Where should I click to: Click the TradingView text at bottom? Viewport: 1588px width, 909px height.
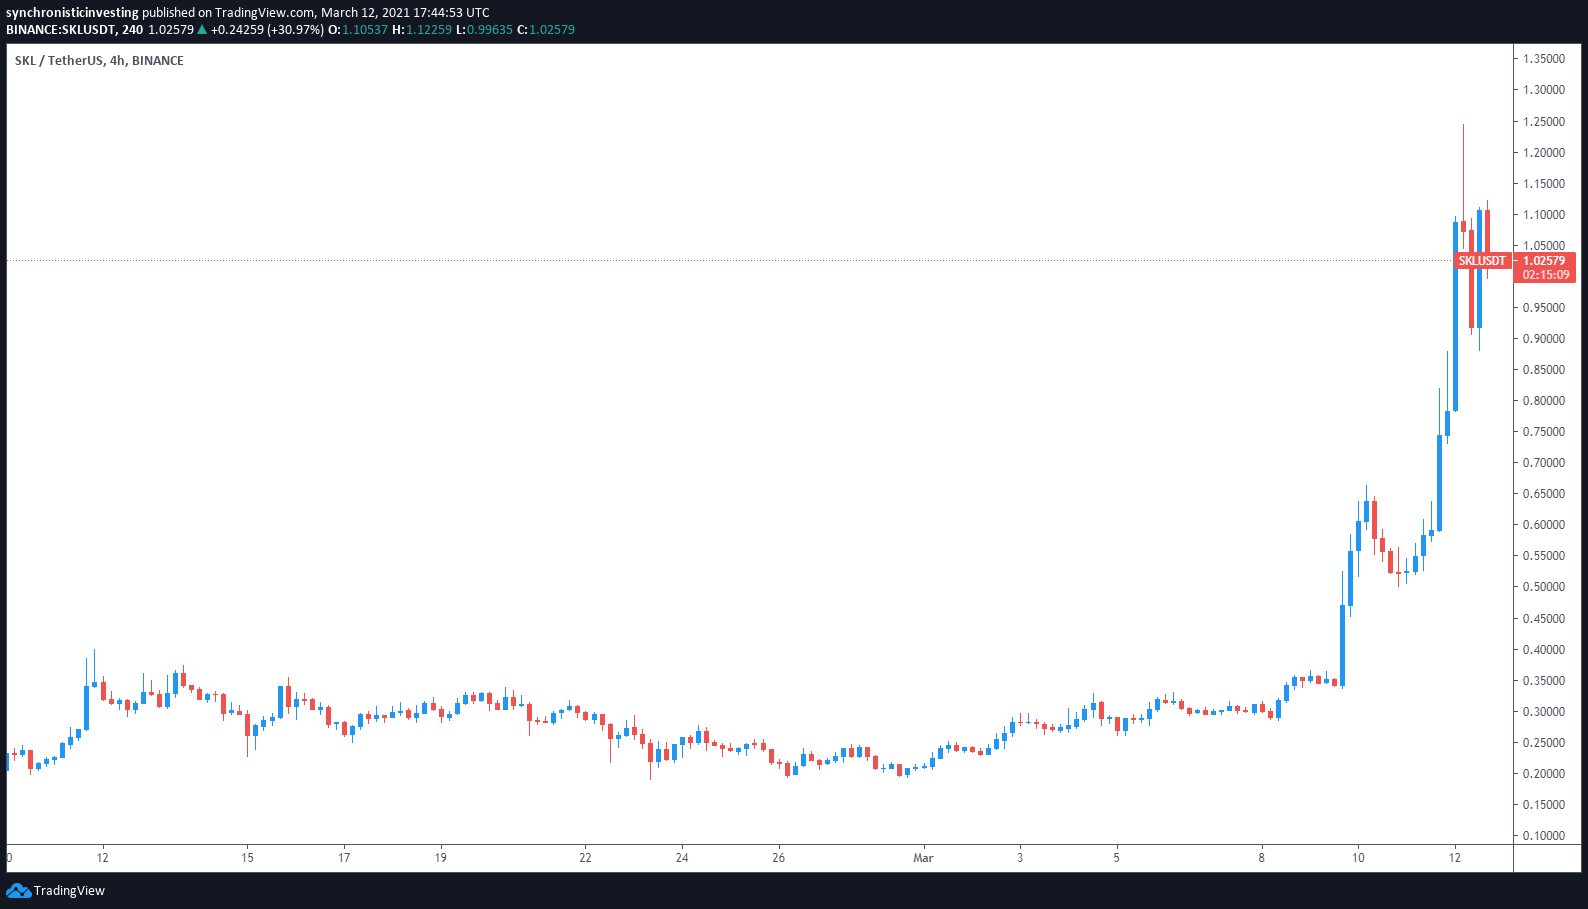tap(69, 891)
